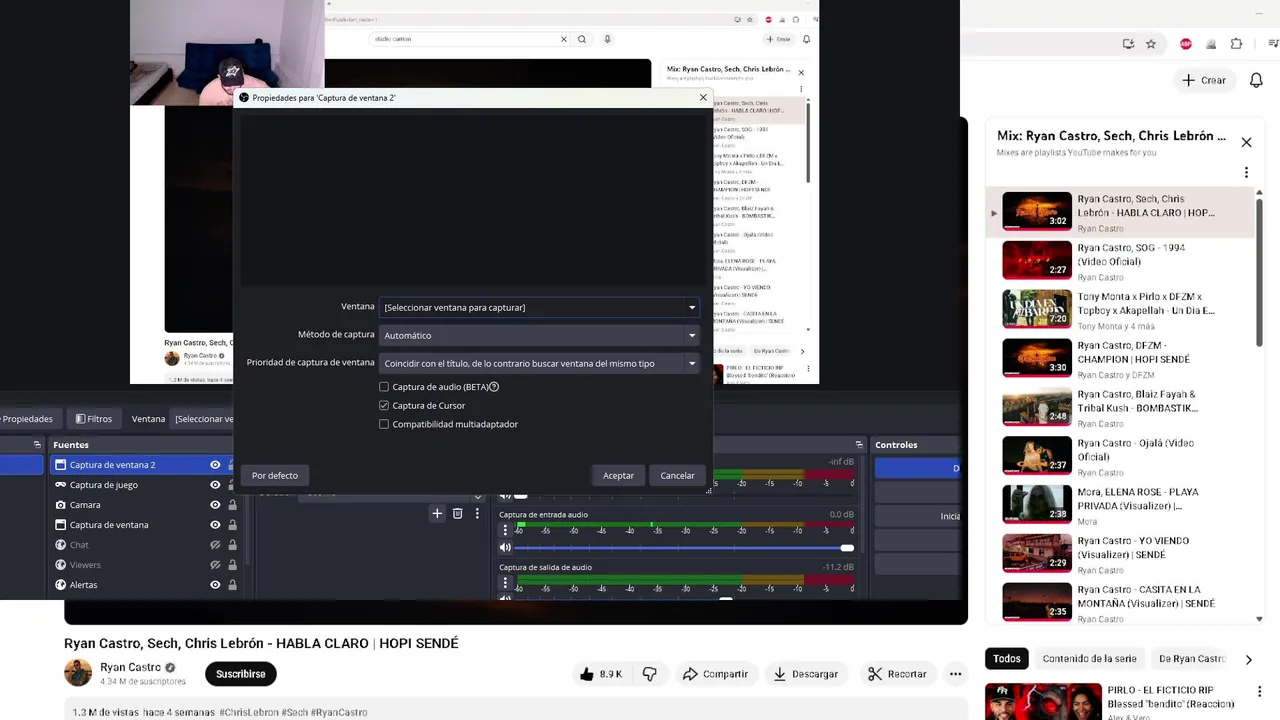This screenshot has height=720, width=1280.
Task: Toggle lock on Captura de juego source
Action: click(x=232, y=485)
